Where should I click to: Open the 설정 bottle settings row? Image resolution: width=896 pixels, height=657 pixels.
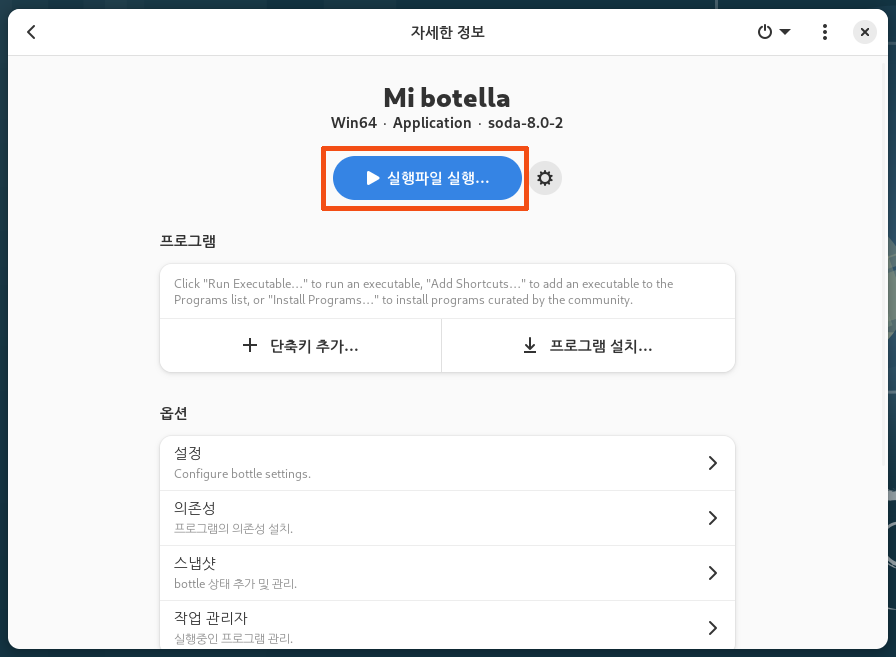447,463
